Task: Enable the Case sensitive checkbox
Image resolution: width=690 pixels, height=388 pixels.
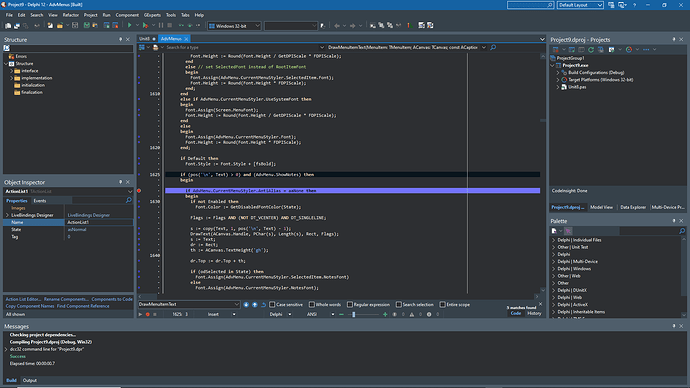Action: (272, 304)
